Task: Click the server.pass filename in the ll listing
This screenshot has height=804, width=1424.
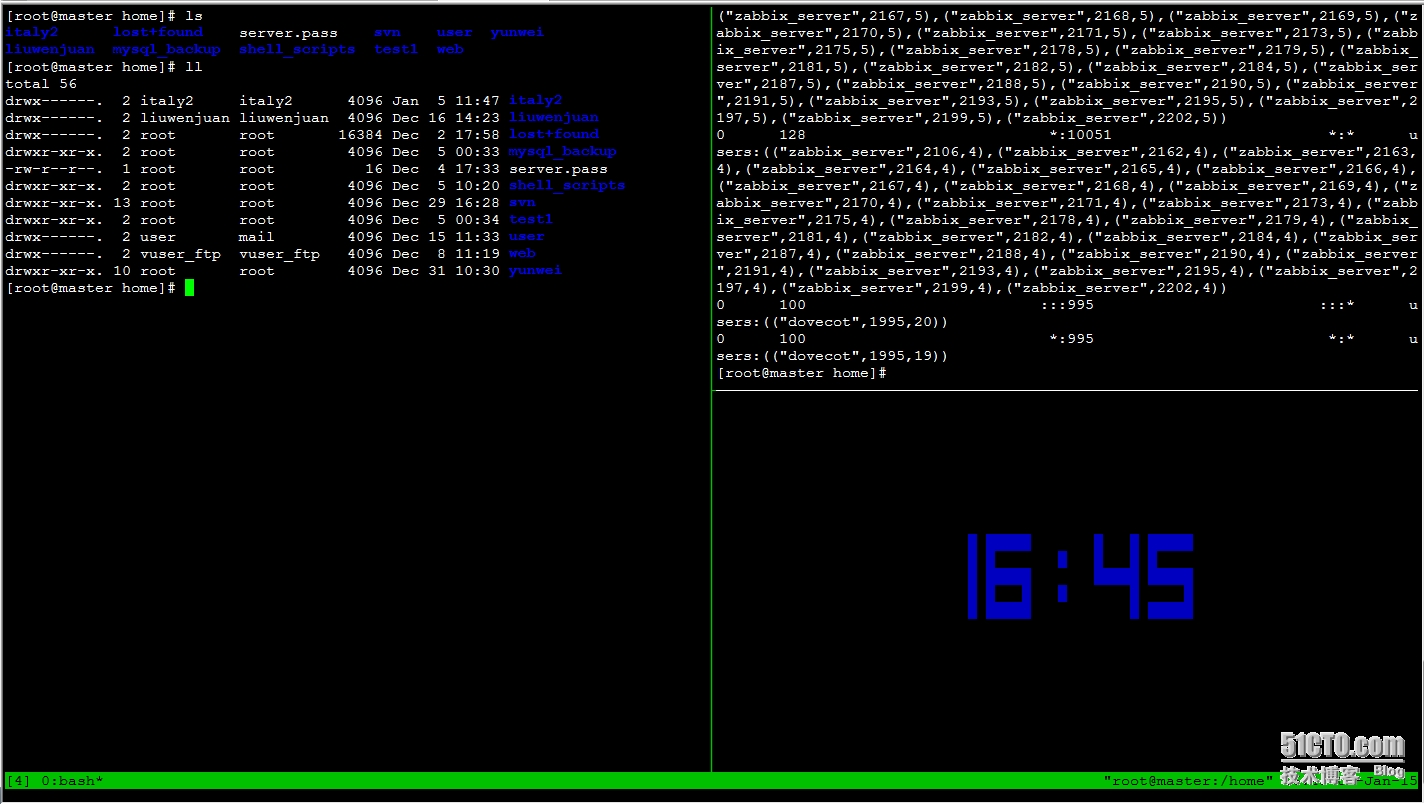Action: [x=558, y=169]
